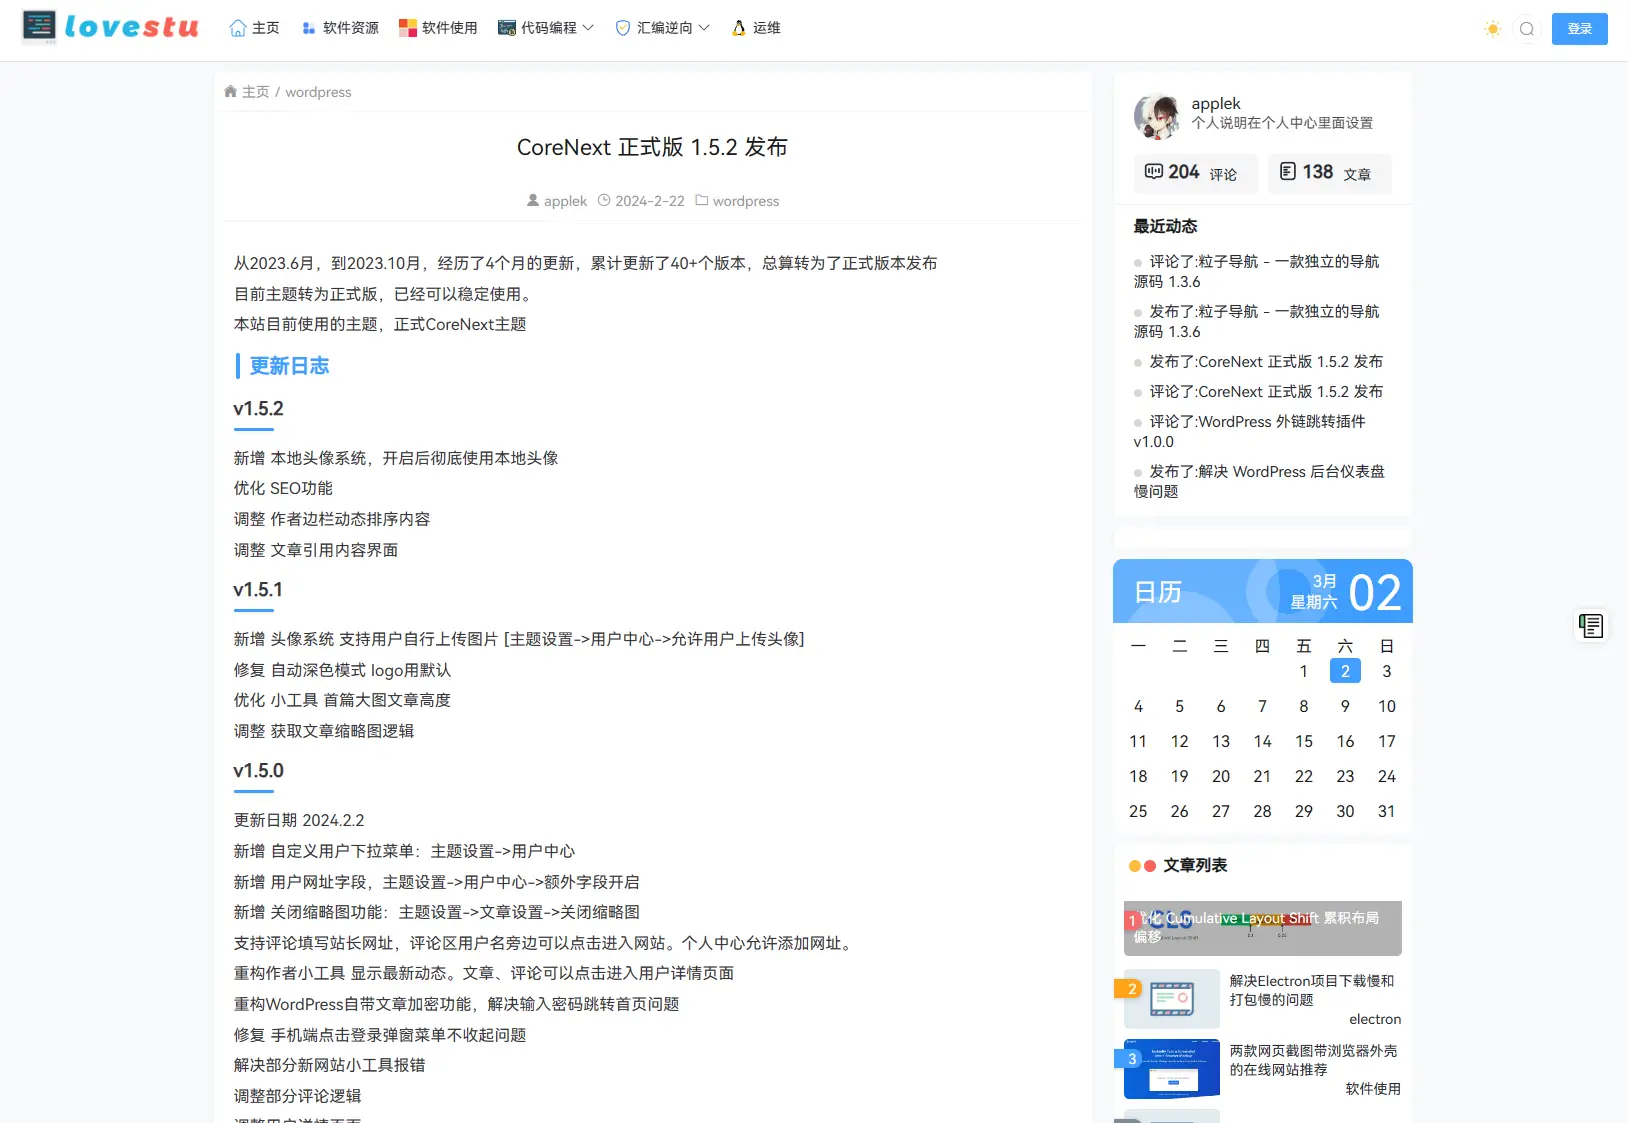Viewport: 1629px width, 1123px height.
Task: Expand the 代码编程 dropdown menu
Action: (590, 28)
